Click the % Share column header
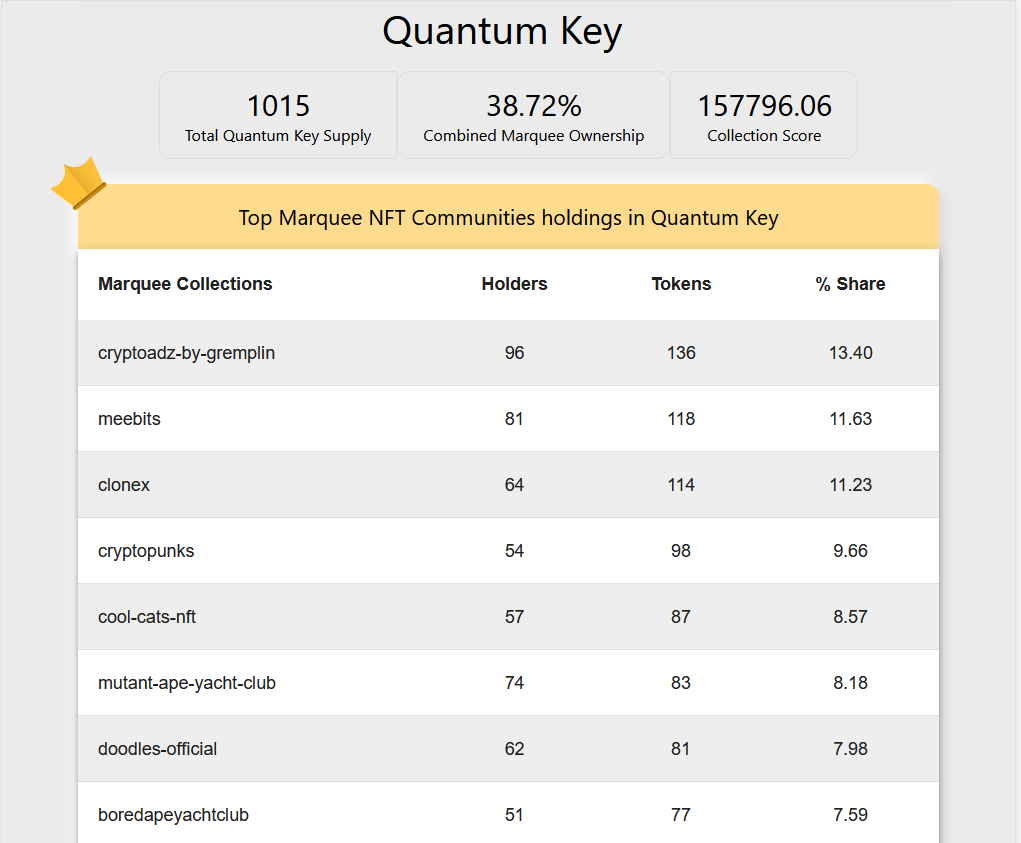1021x843 pixels. click(850, 284)
